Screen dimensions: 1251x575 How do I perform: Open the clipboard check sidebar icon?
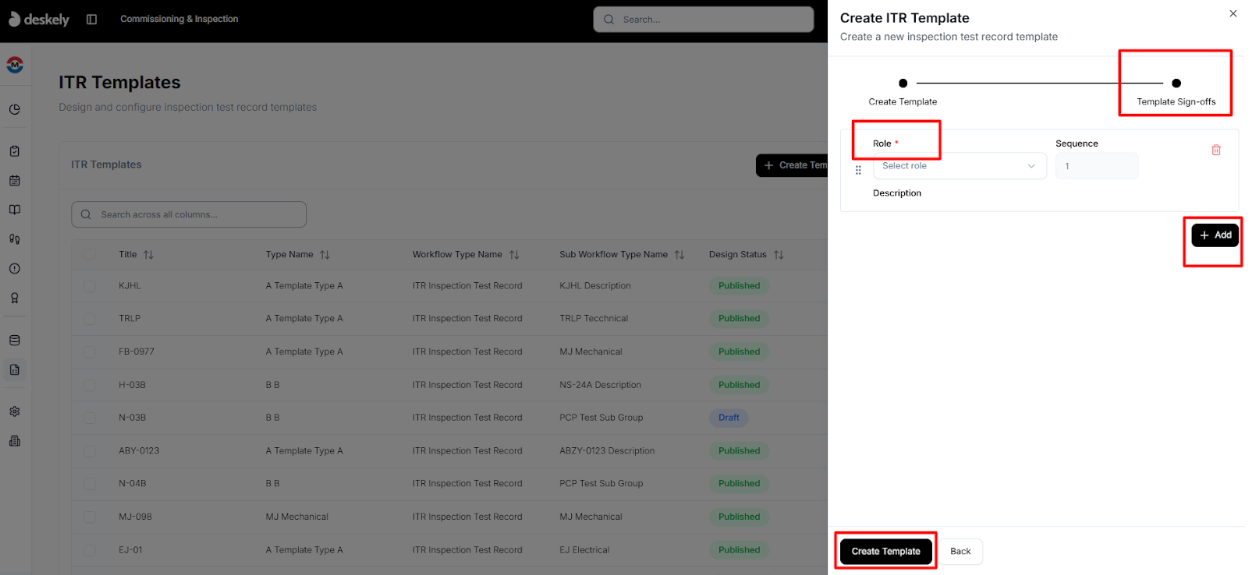(x=15, y=151)
